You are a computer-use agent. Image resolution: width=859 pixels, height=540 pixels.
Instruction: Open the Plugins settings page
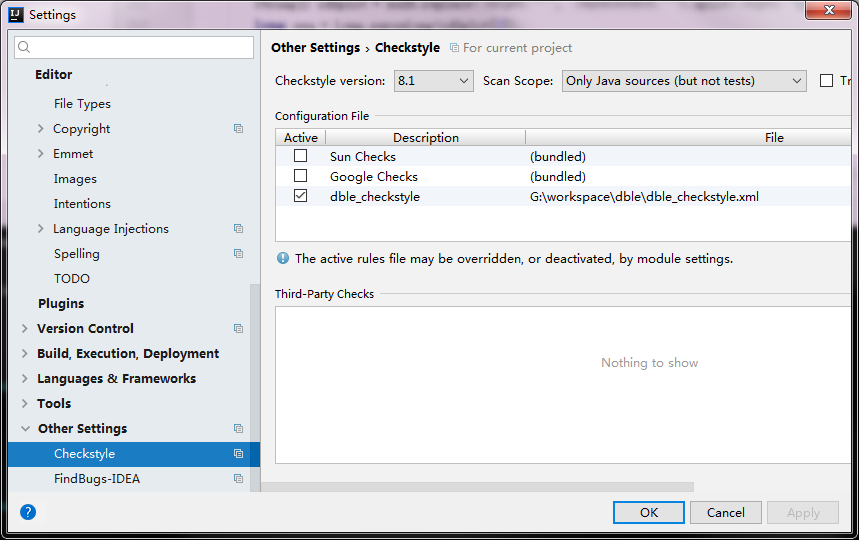61,304
